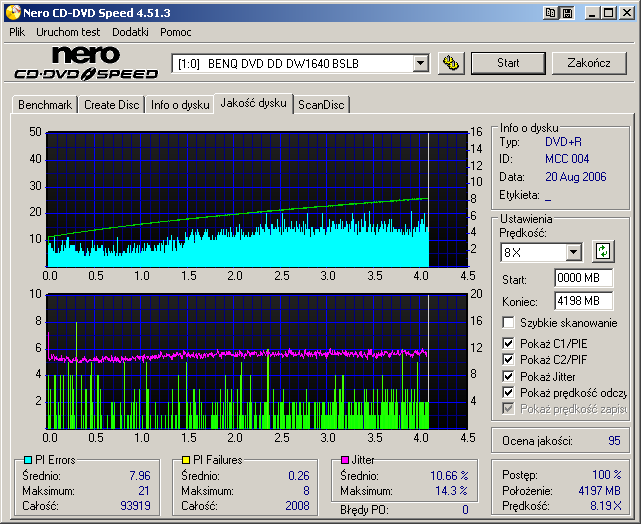This screenshot has height=524, width=641.
Task: Close the Nero CD-DVD Speed window
Action: pyautogui.click(x=626, y=13)
